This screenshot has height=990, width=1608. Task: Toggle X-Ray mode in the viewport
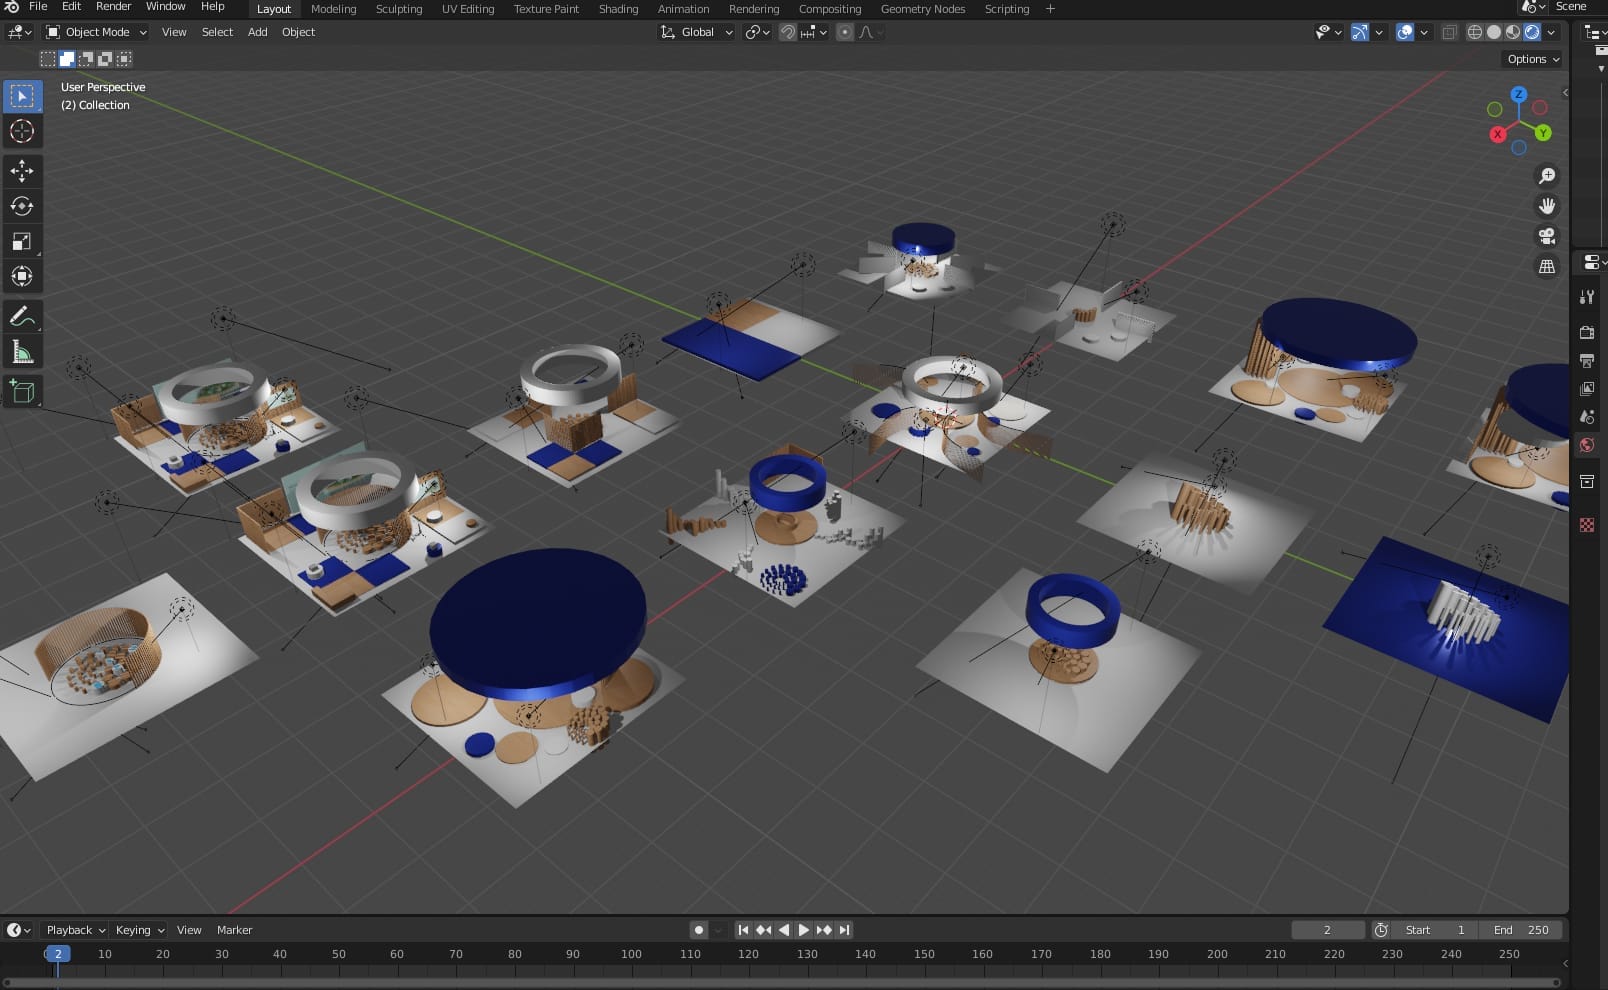point(1449,32)
